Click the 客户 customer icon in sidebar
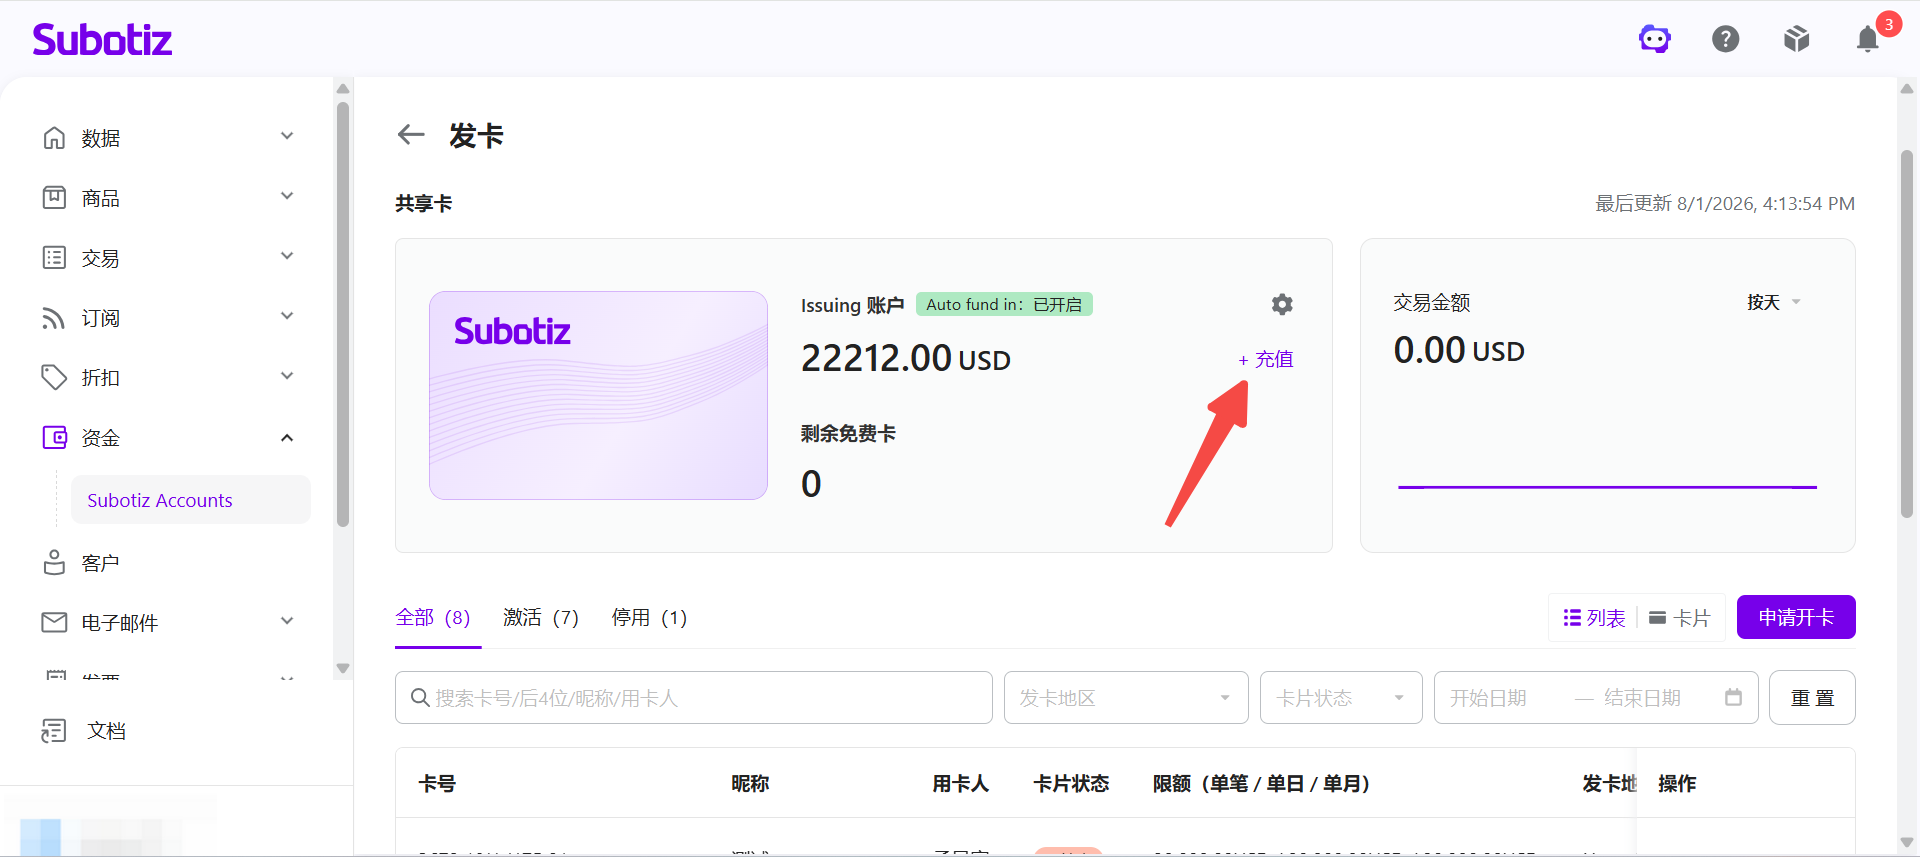 pyautogui.click(x=54, y=563)
